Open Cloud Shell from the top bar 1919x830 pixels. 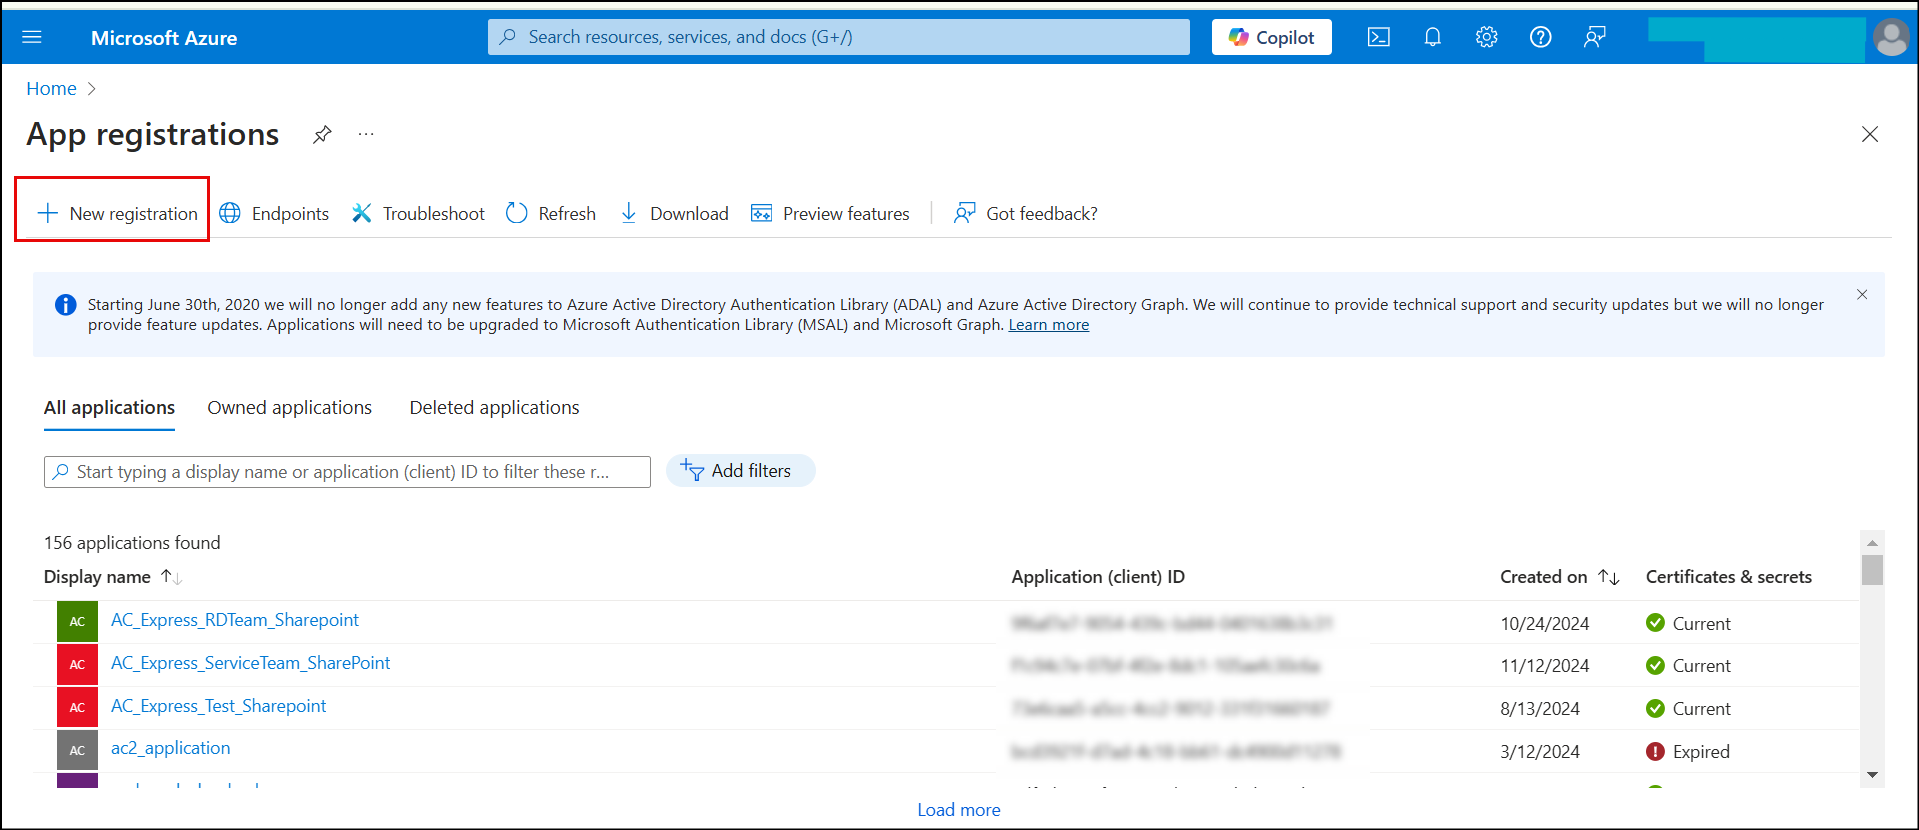pos(1379,37)
